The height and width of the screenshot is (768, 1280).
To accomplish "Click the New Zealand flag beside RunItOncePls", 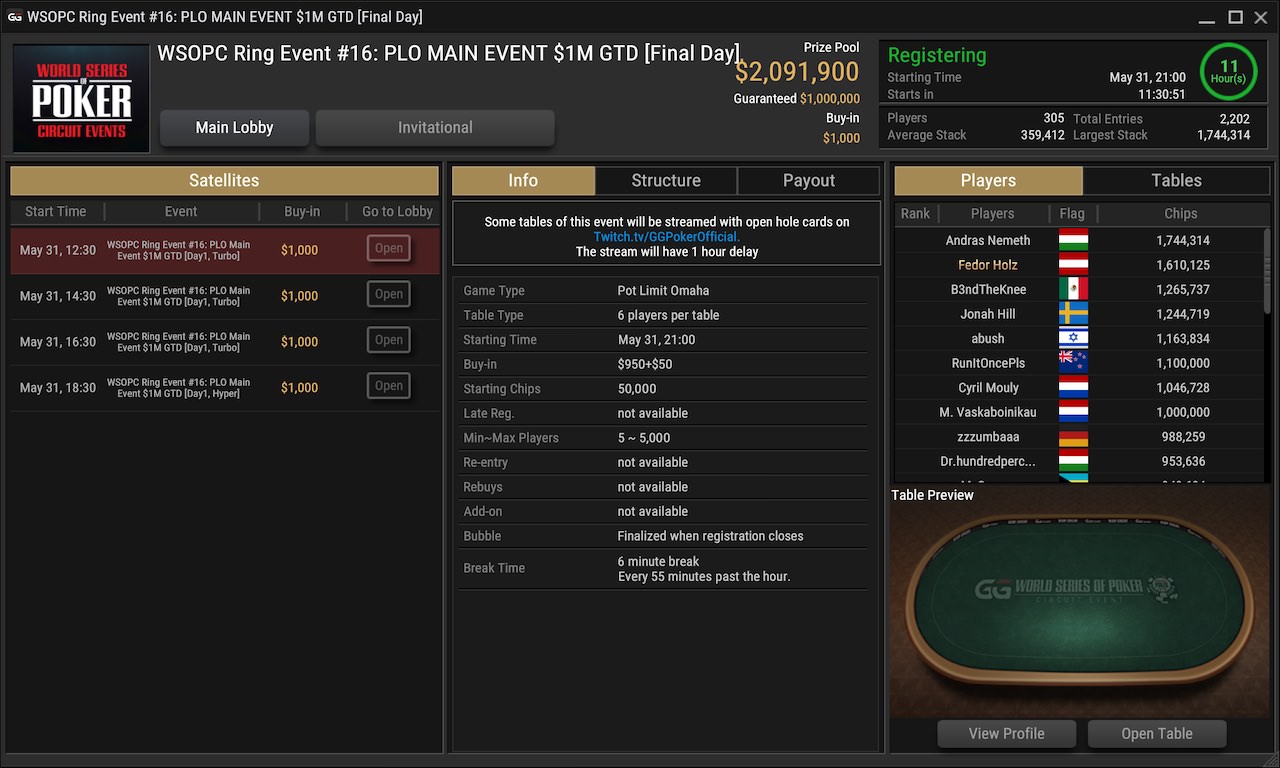I will point(1073,363).
